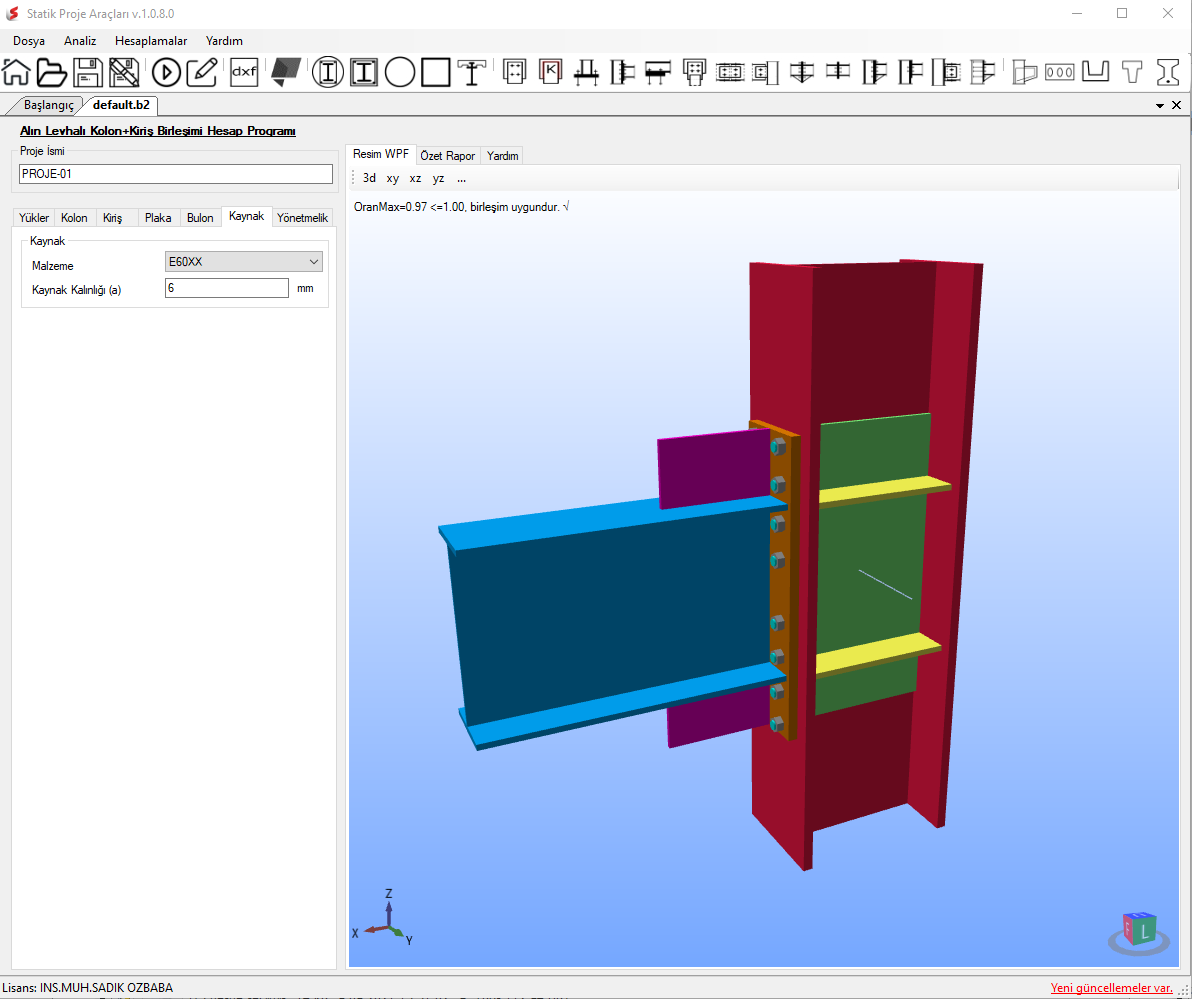Click the OranMax=0.97 result text
The image size is (1192, 999).
[x=461, y=207]
